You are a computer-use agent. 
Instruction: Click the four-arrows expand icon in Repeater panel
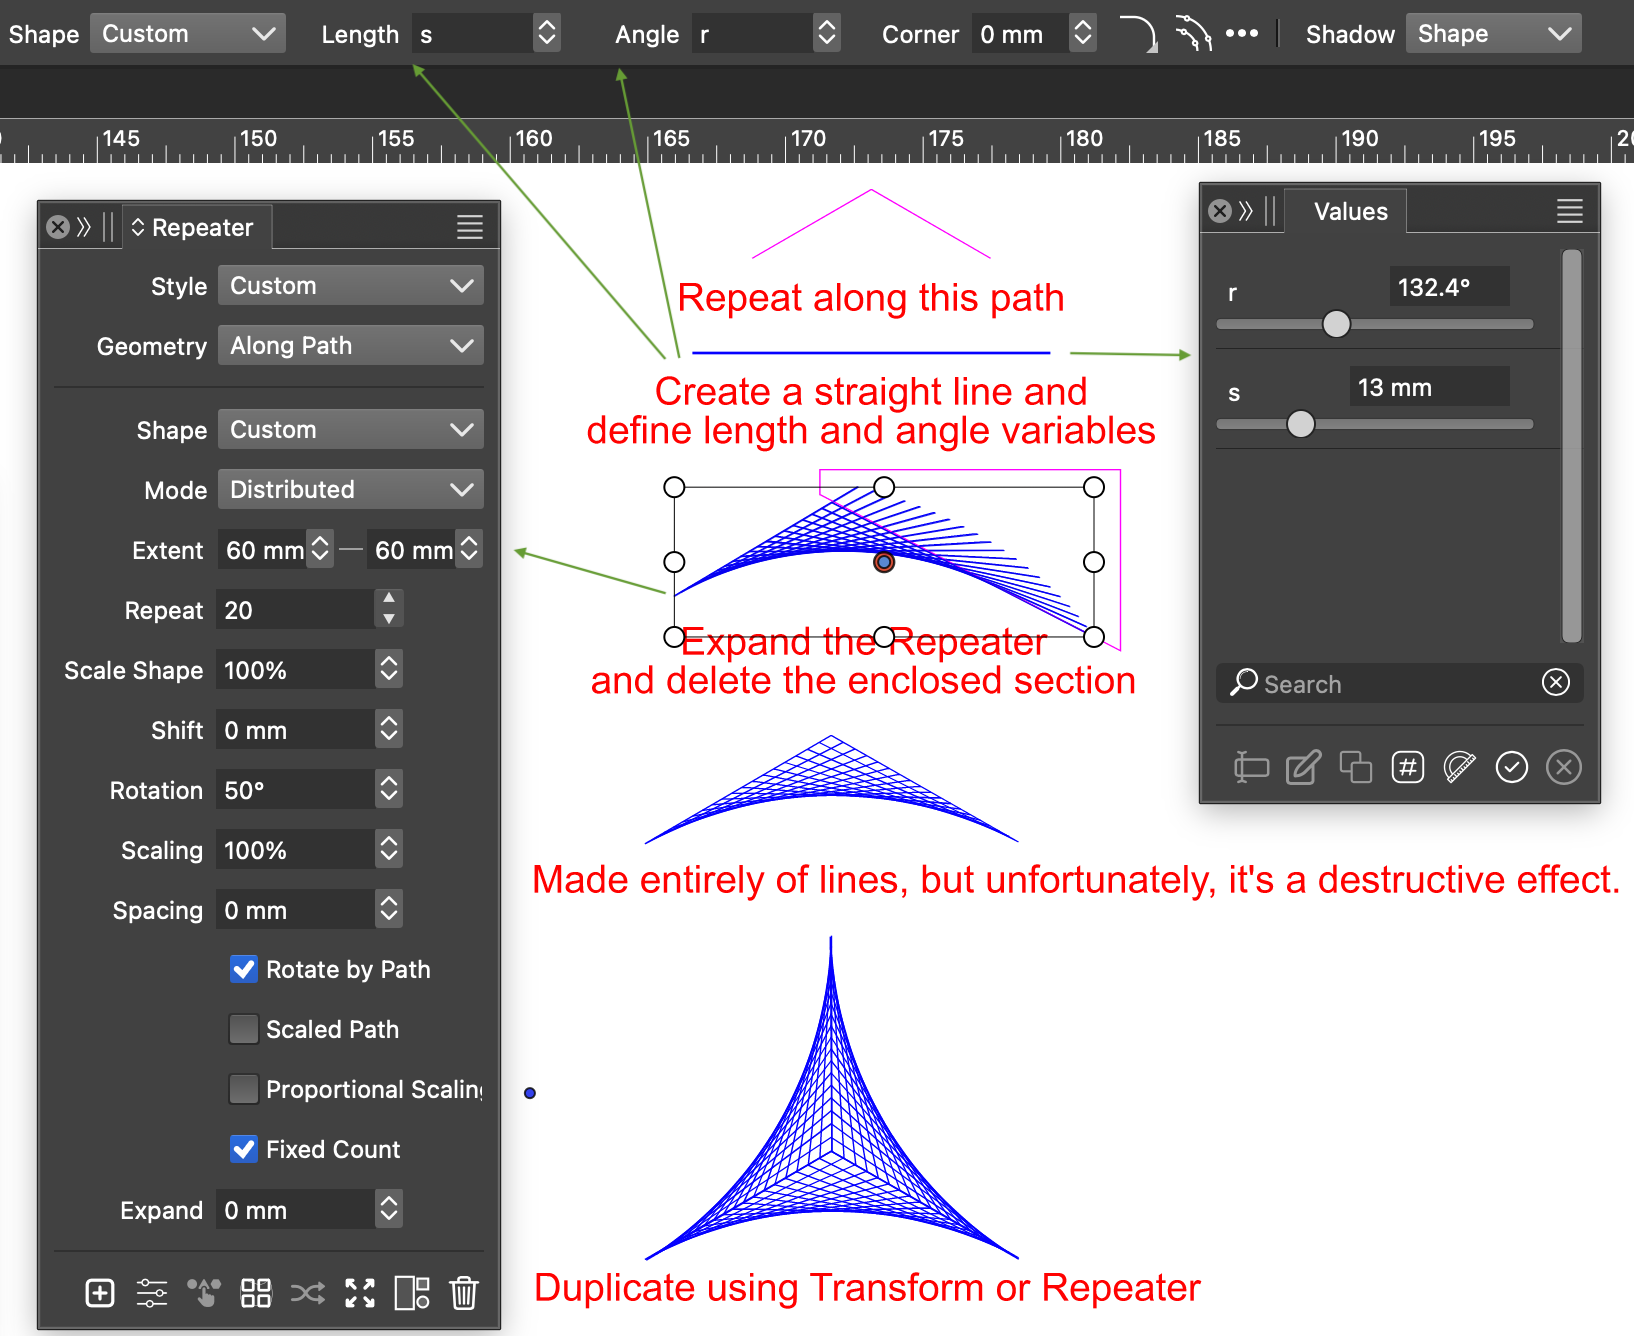tap(360, 1292)
